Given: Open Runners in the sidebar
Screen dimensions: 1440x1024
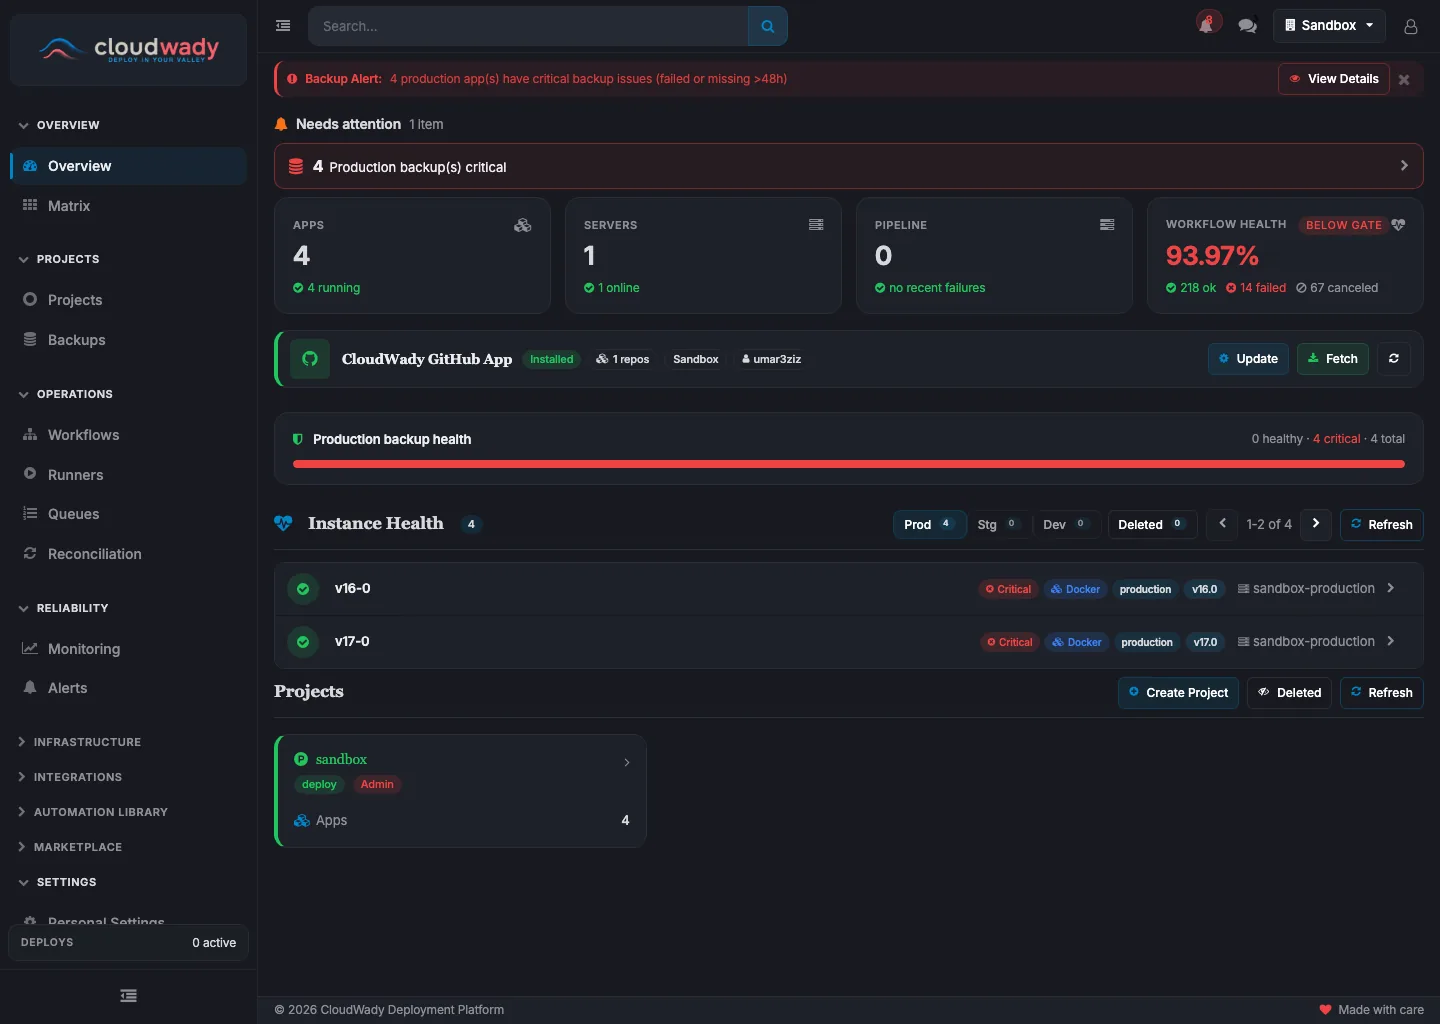Looking at the screenshot, I should point(128,475).
